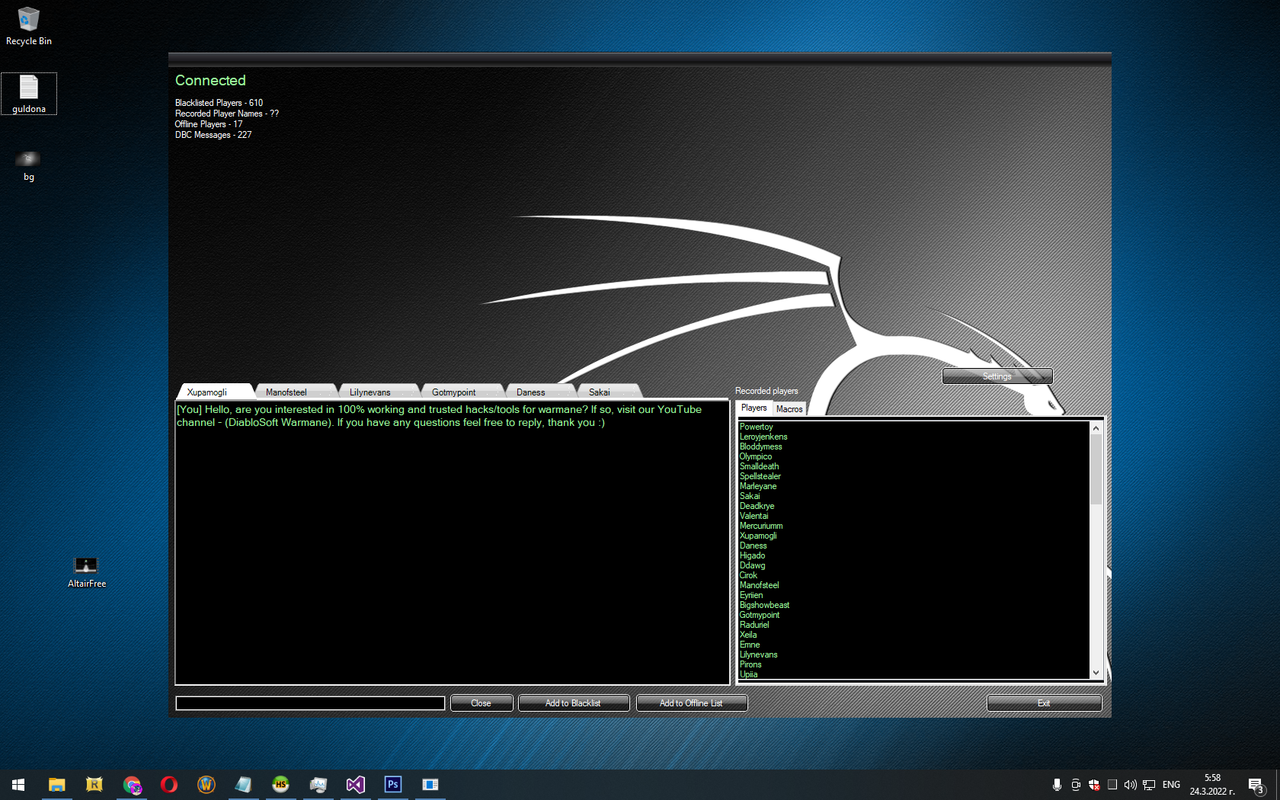Select Ddawg in the recorded players list
Image resolution: width=1280 pixels, height=800 pixels.
752,566
